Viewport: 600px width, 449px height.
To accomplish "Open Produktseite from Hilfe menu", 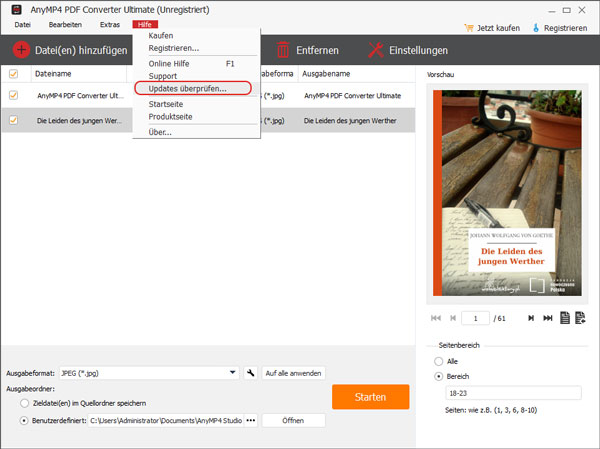I will pyautogui.click(x=170, y=117).
